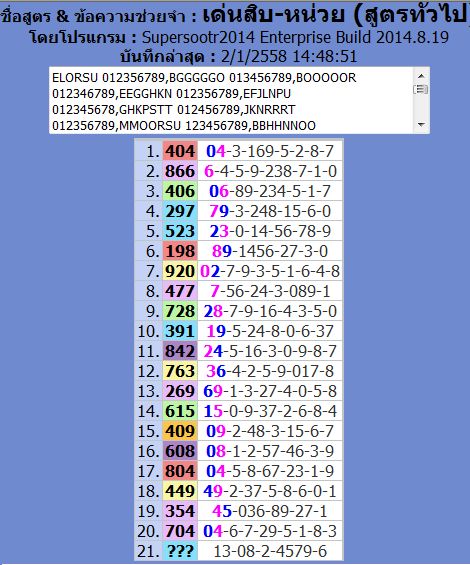
Task: Click the orange 409 cell in row 15
Action: (180, 431)
